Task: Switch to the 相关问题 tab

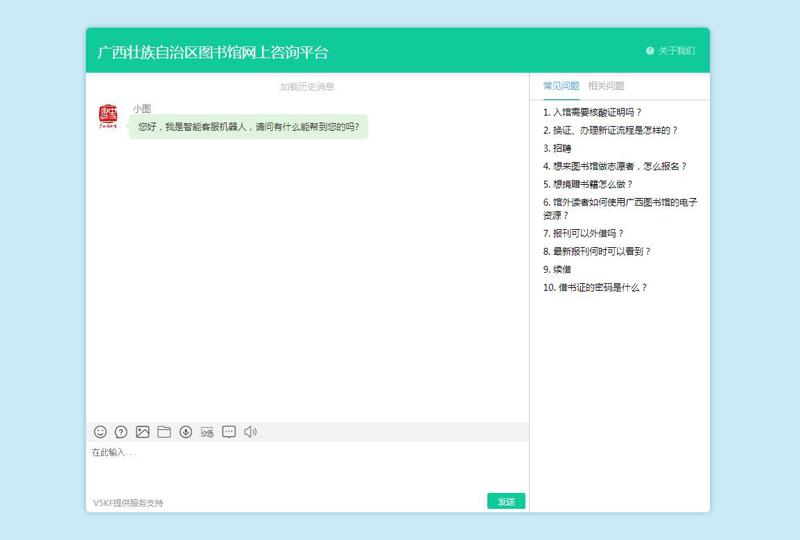Action: point(606,86)
